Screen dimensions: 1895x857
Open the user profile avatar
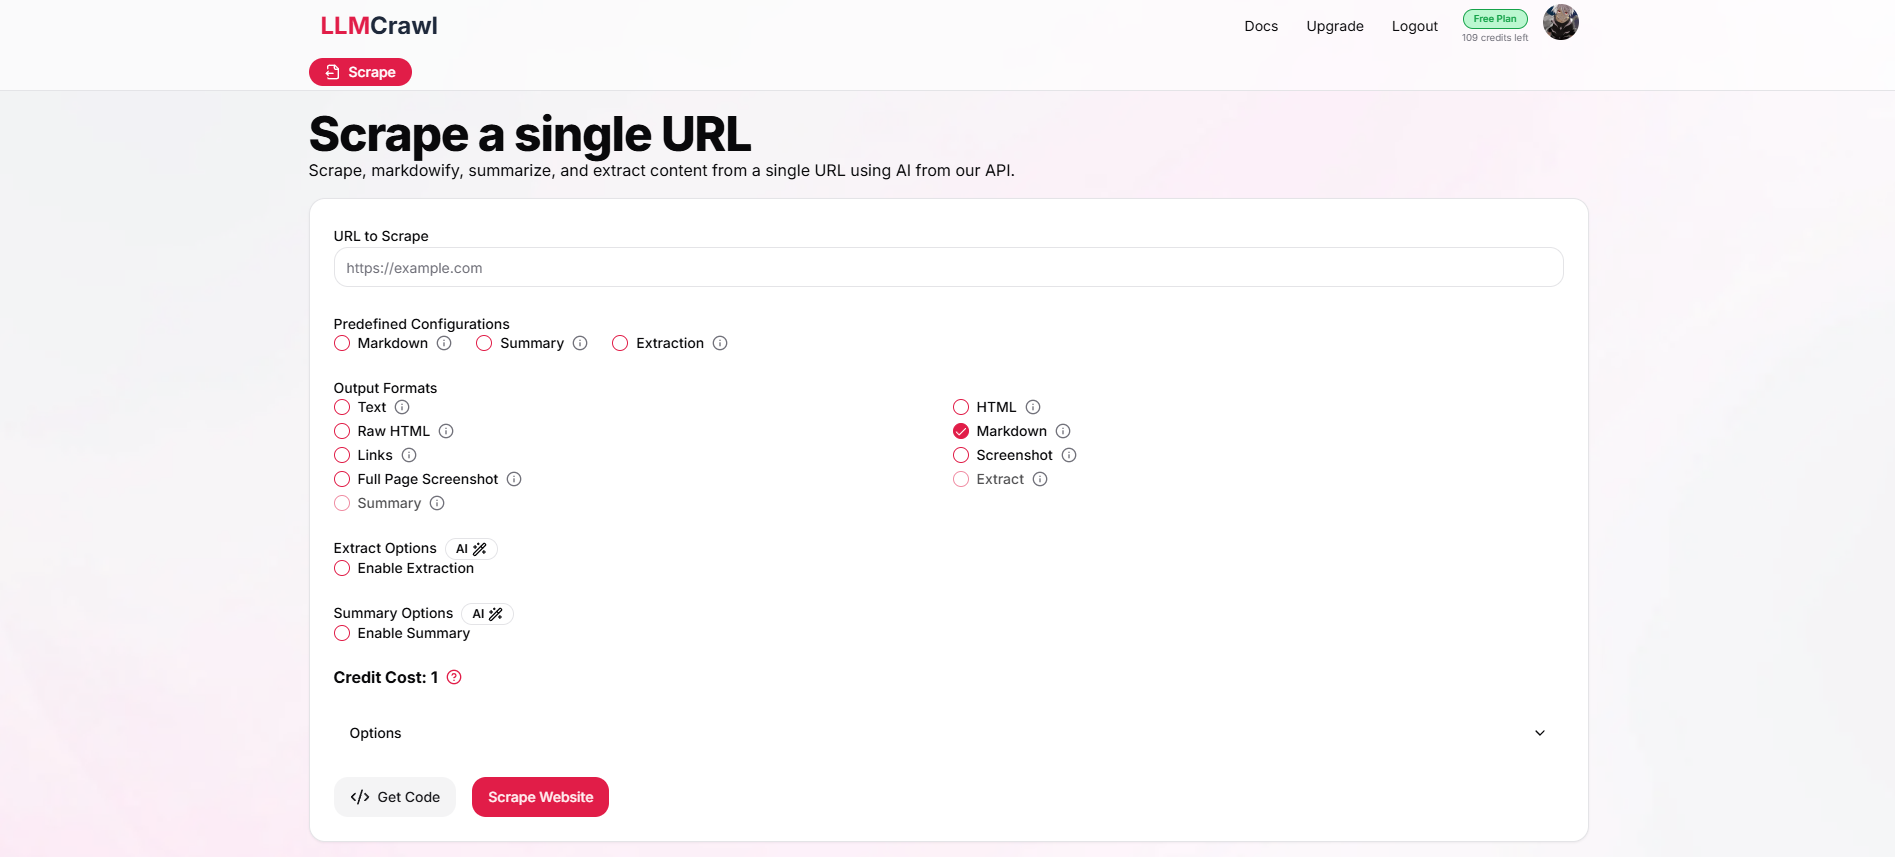[1560, 22]
